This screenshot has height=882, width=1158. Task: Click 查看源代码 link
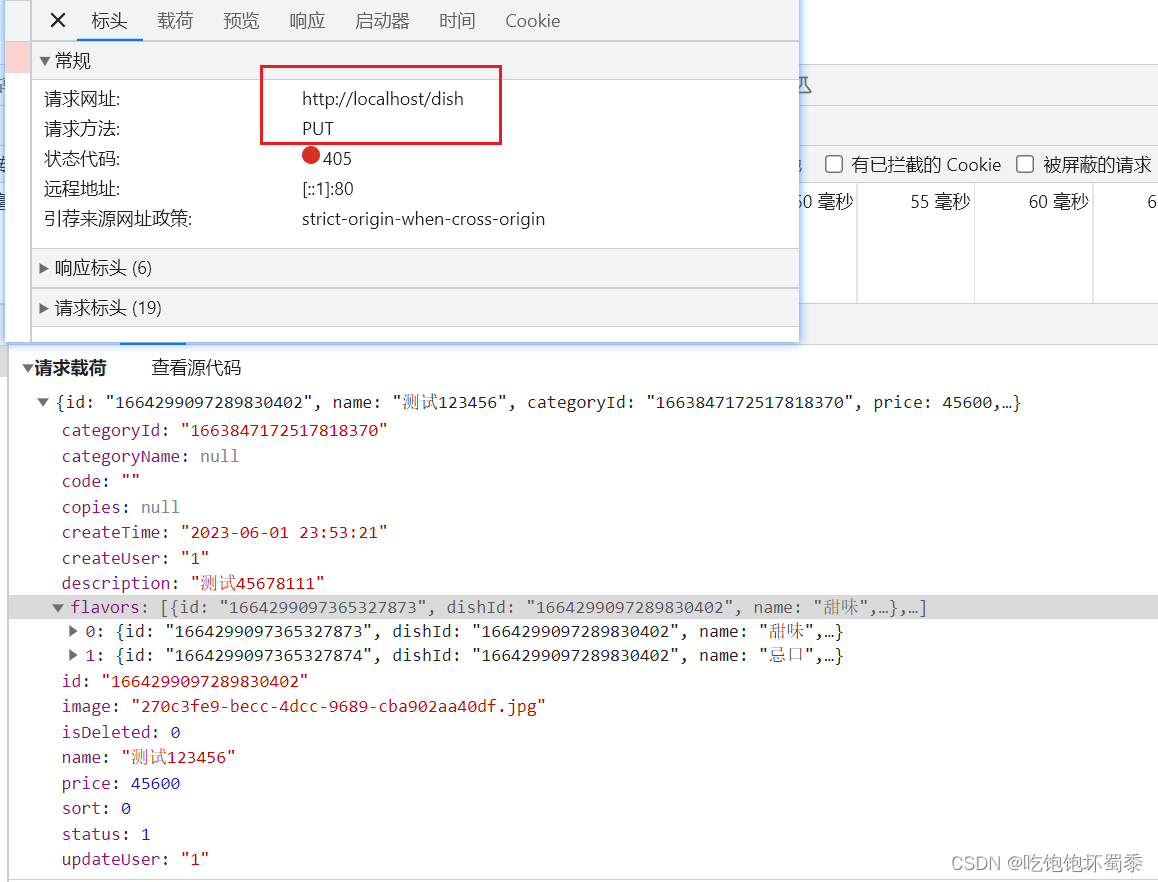(196, 368)
